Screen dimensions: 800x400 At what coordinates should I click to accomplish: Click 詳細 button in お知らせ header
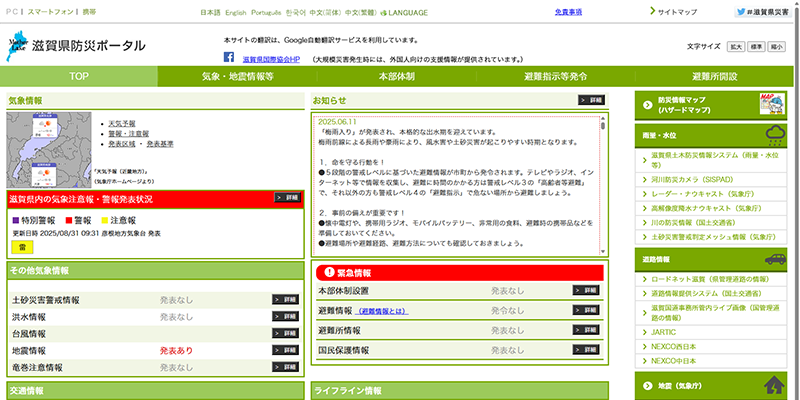point(591,101)
